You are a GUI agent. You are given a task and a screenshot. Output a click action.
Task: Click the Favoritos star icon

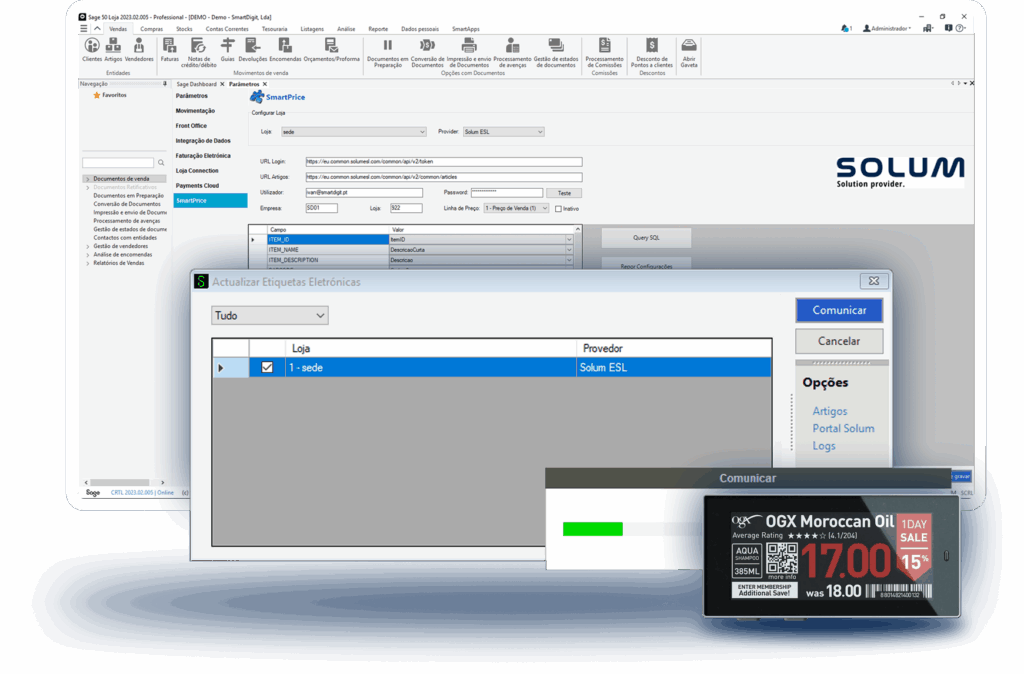(x=97, y=95)
